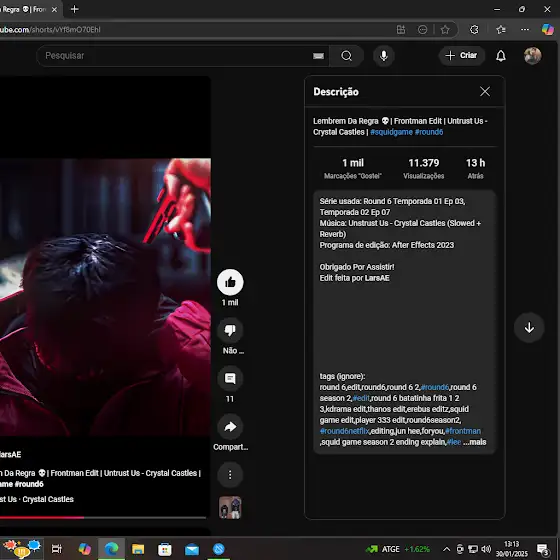Open the Copilot sidebar icon
Viewport: 560px width, 560px height.
pos(548,30)
